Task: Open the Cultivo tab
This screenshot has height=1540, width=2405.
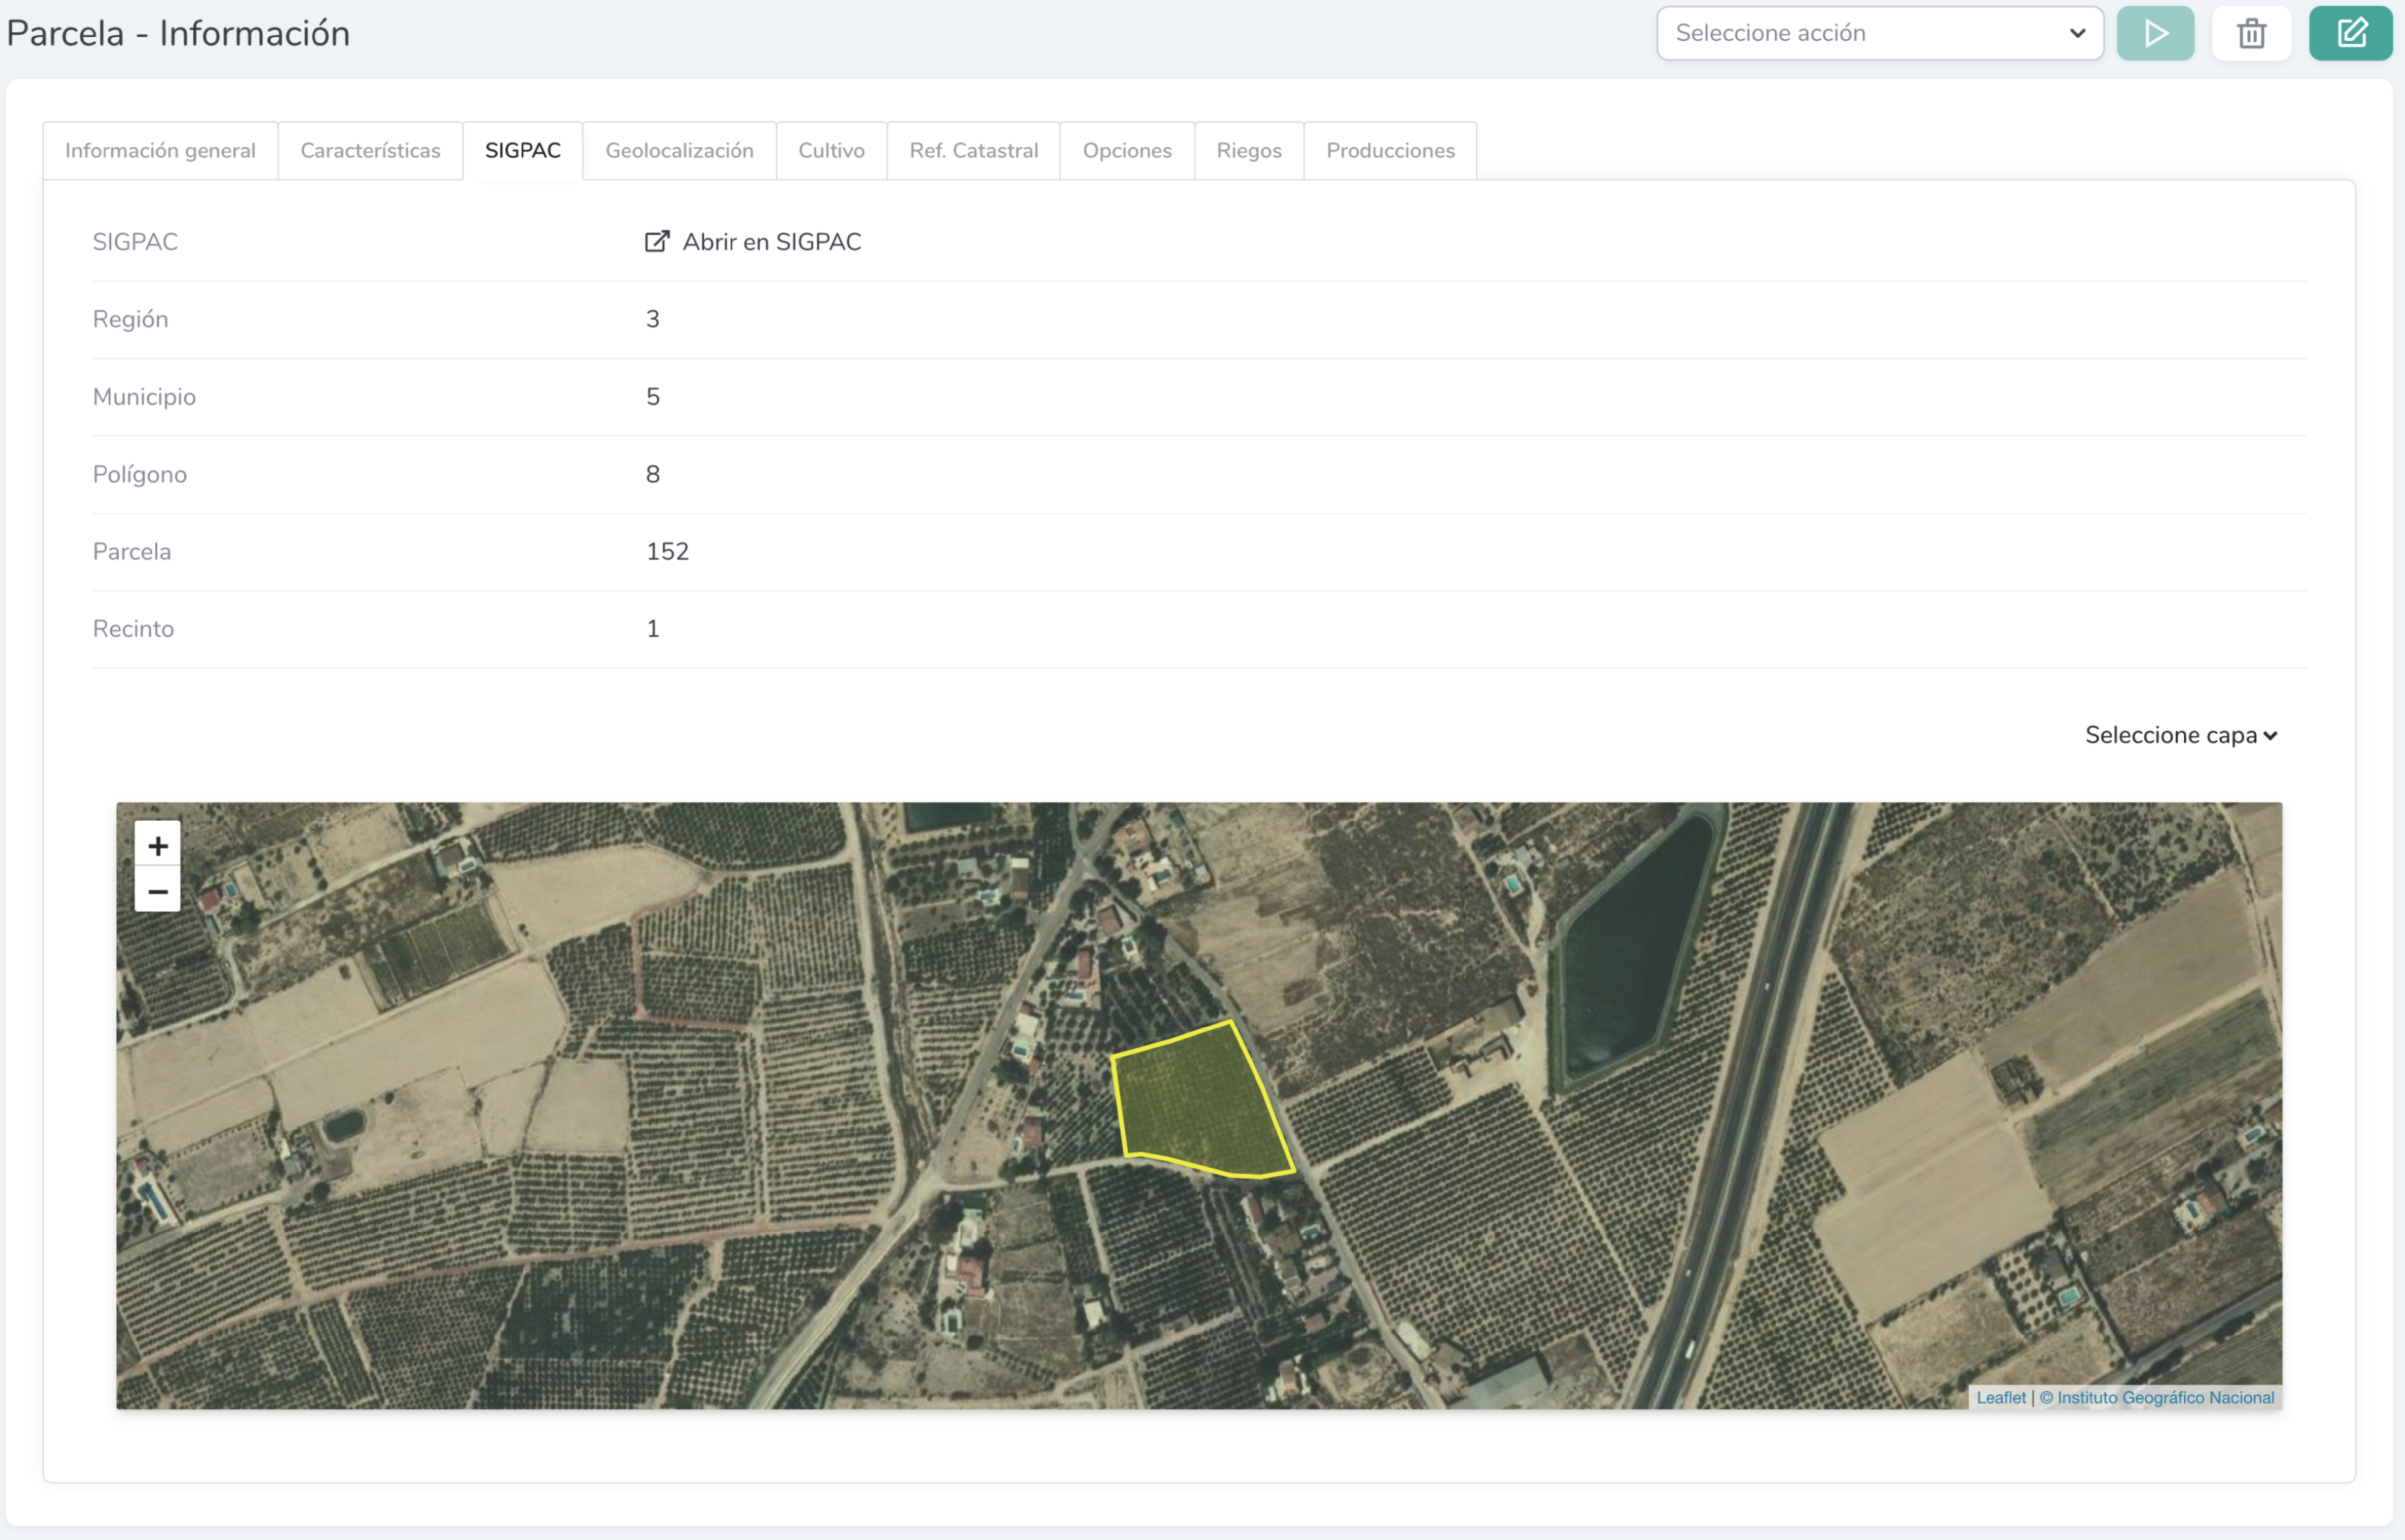Action: 831,150
